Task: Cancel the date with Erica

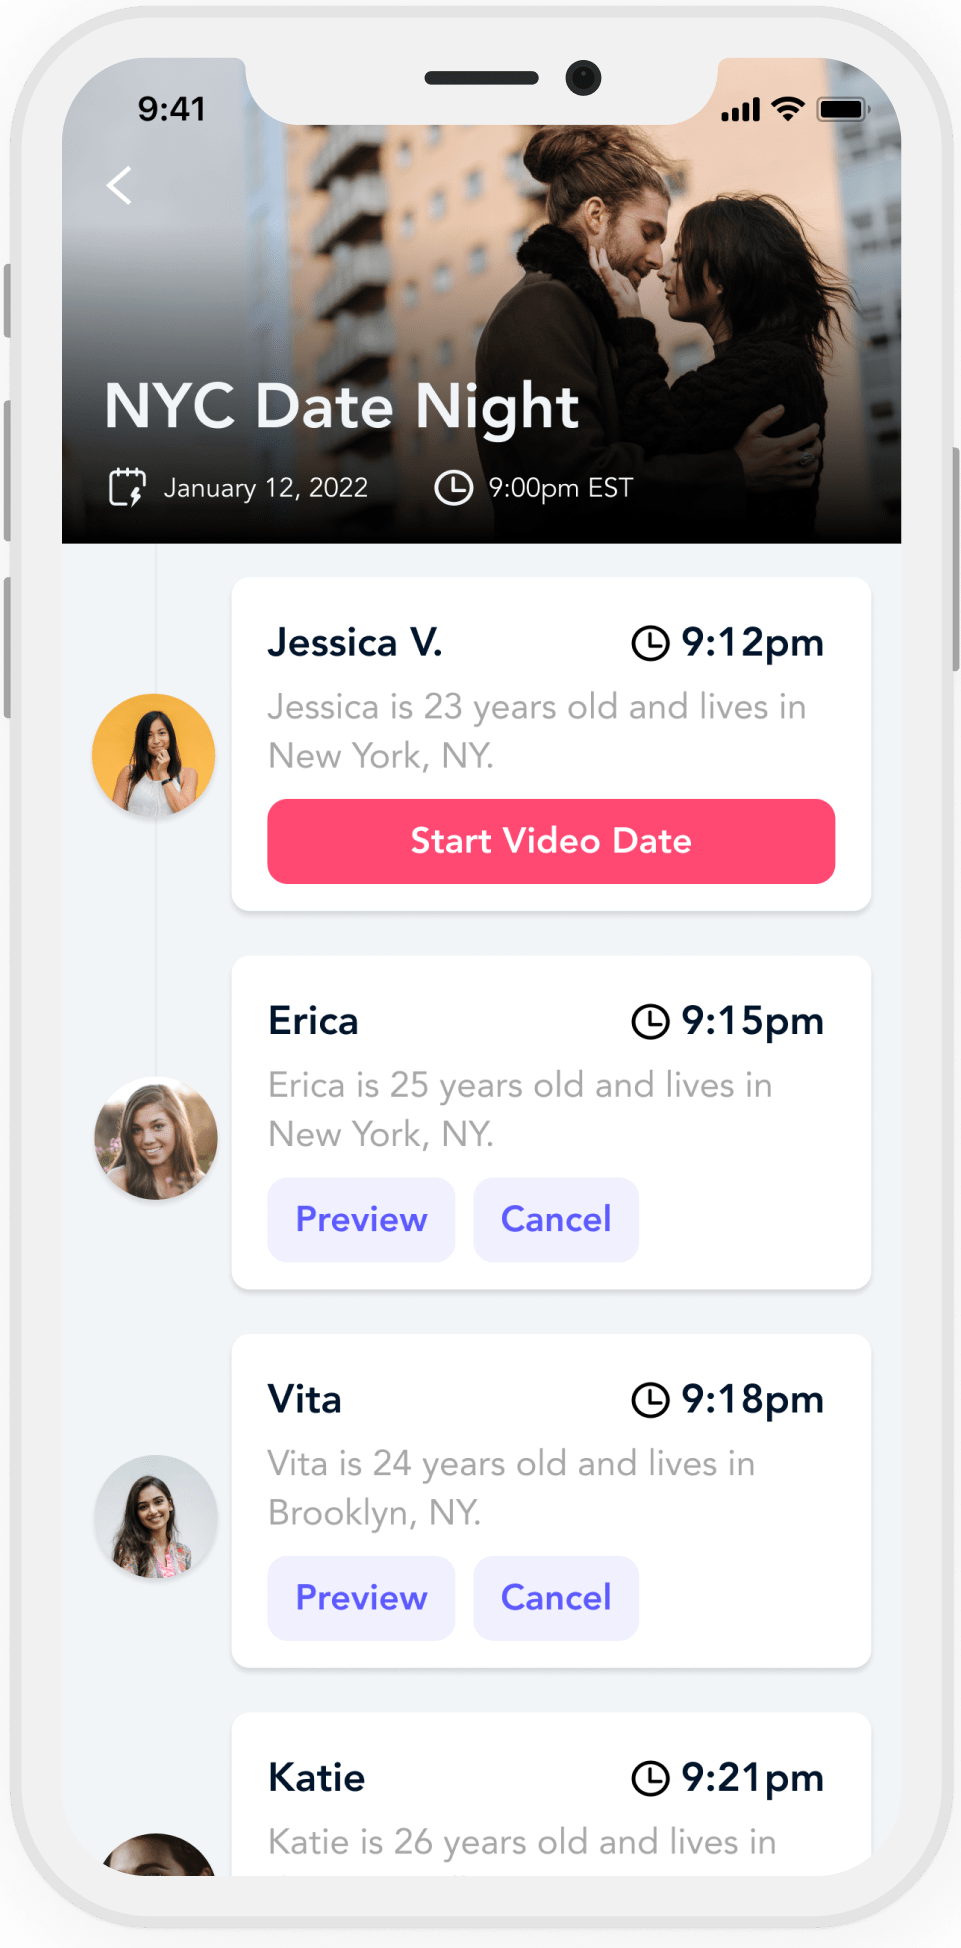Action: pos(555,1219)
